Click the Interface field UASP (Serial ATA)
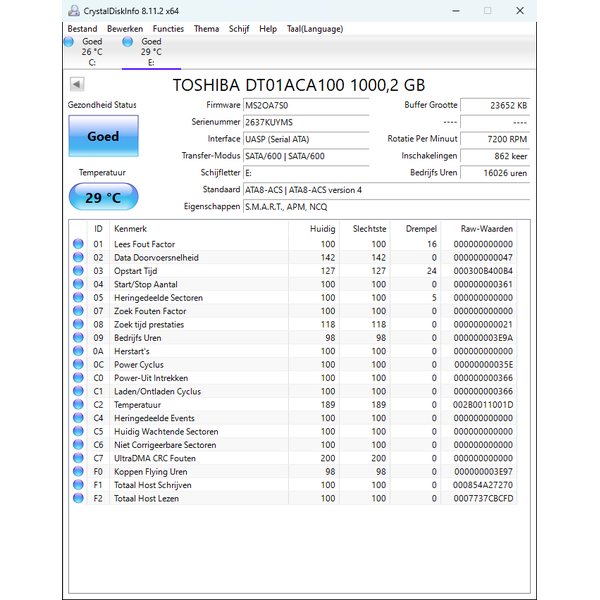 (x=306, y=139)
